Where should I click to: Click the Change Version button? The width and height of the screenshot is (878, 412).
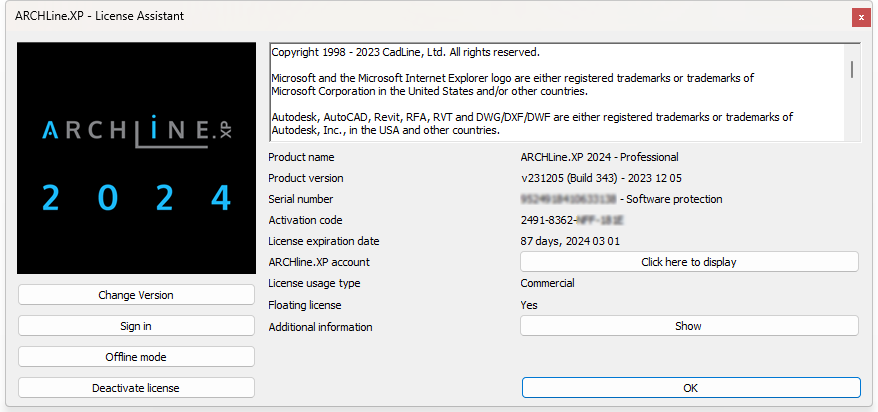tap(136, 295)
